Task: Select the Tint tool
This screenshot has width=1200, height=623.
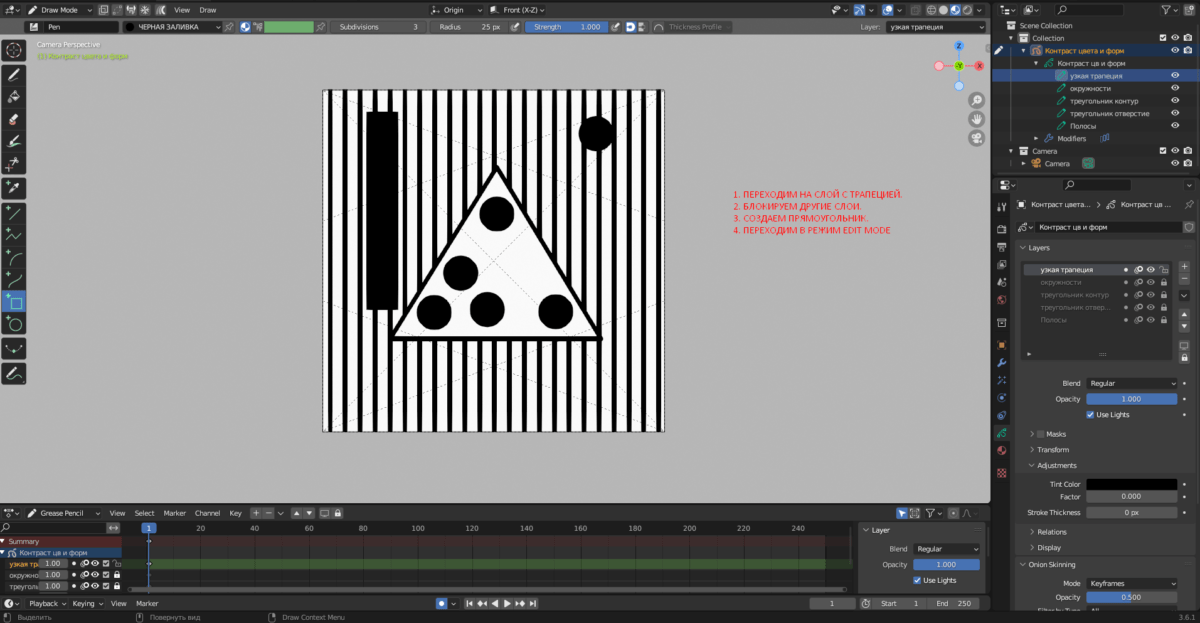Action: 14,142
